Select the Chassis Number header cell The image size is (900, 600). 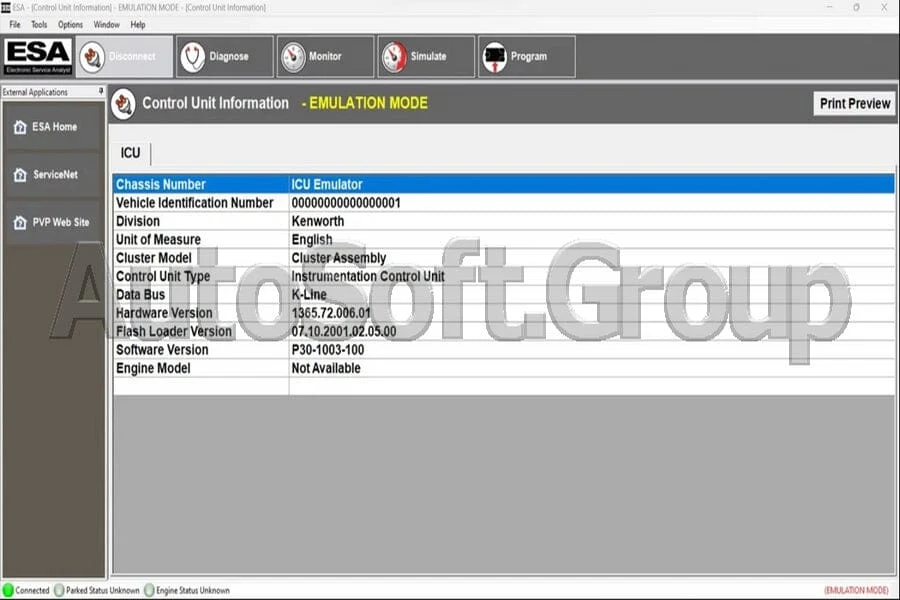[x=201, y=184]
